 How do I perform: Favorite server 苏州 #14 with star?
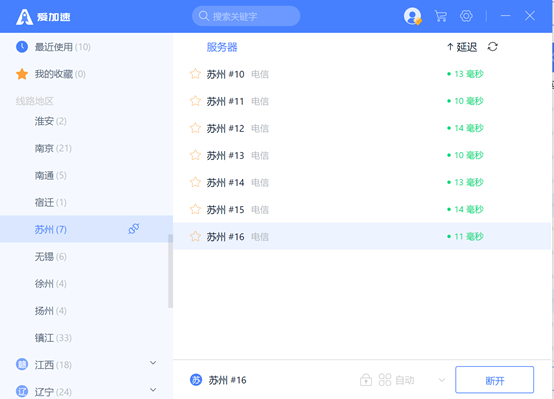pos(195,182)
